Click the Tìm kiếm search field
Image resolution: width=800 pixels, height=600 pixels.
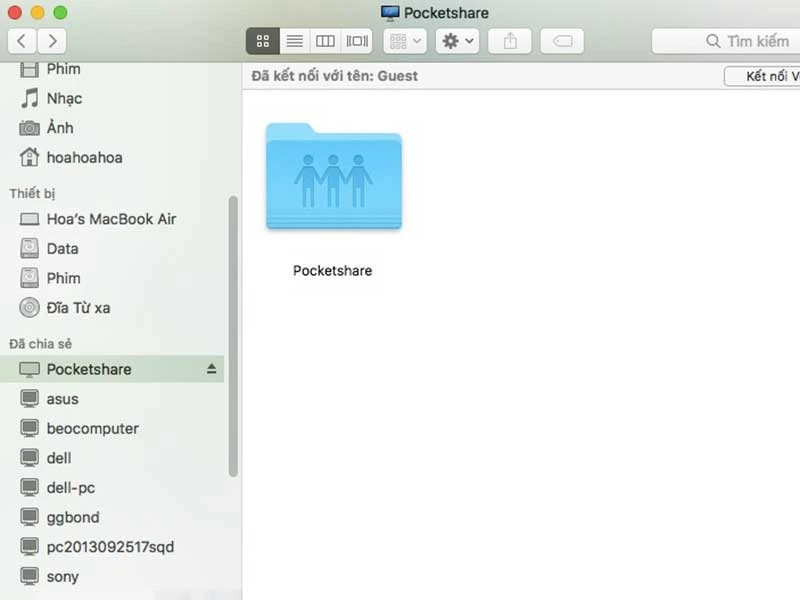point(730,41)
